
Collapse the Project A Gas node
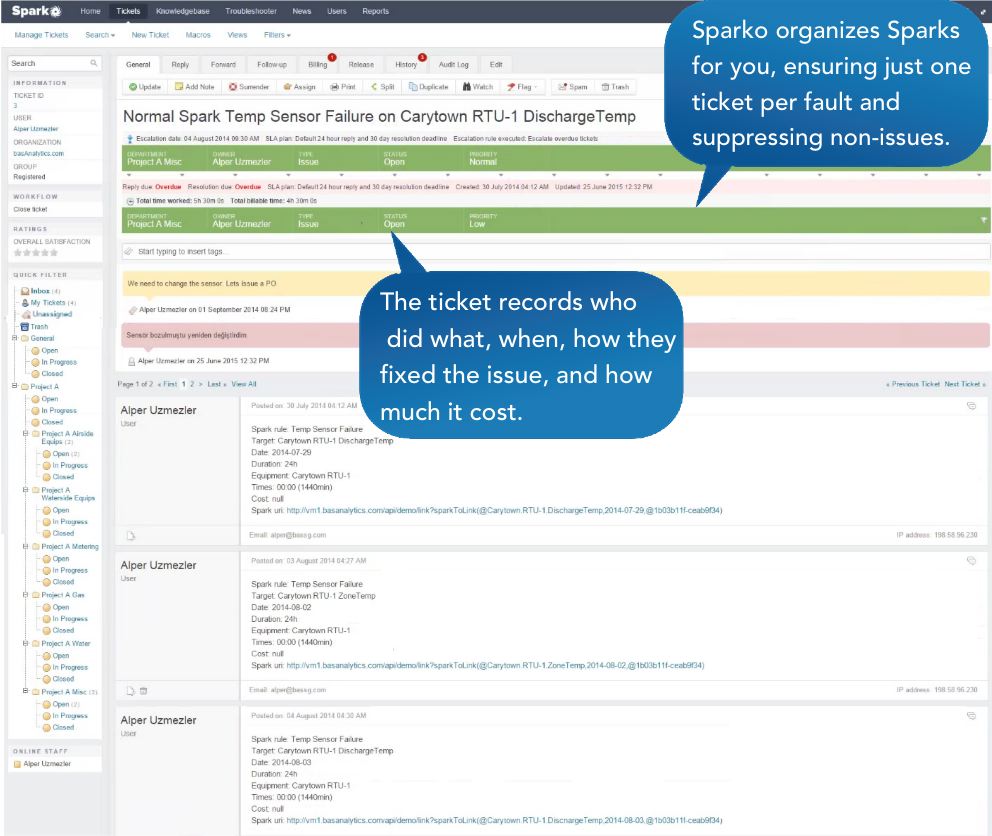25,595
